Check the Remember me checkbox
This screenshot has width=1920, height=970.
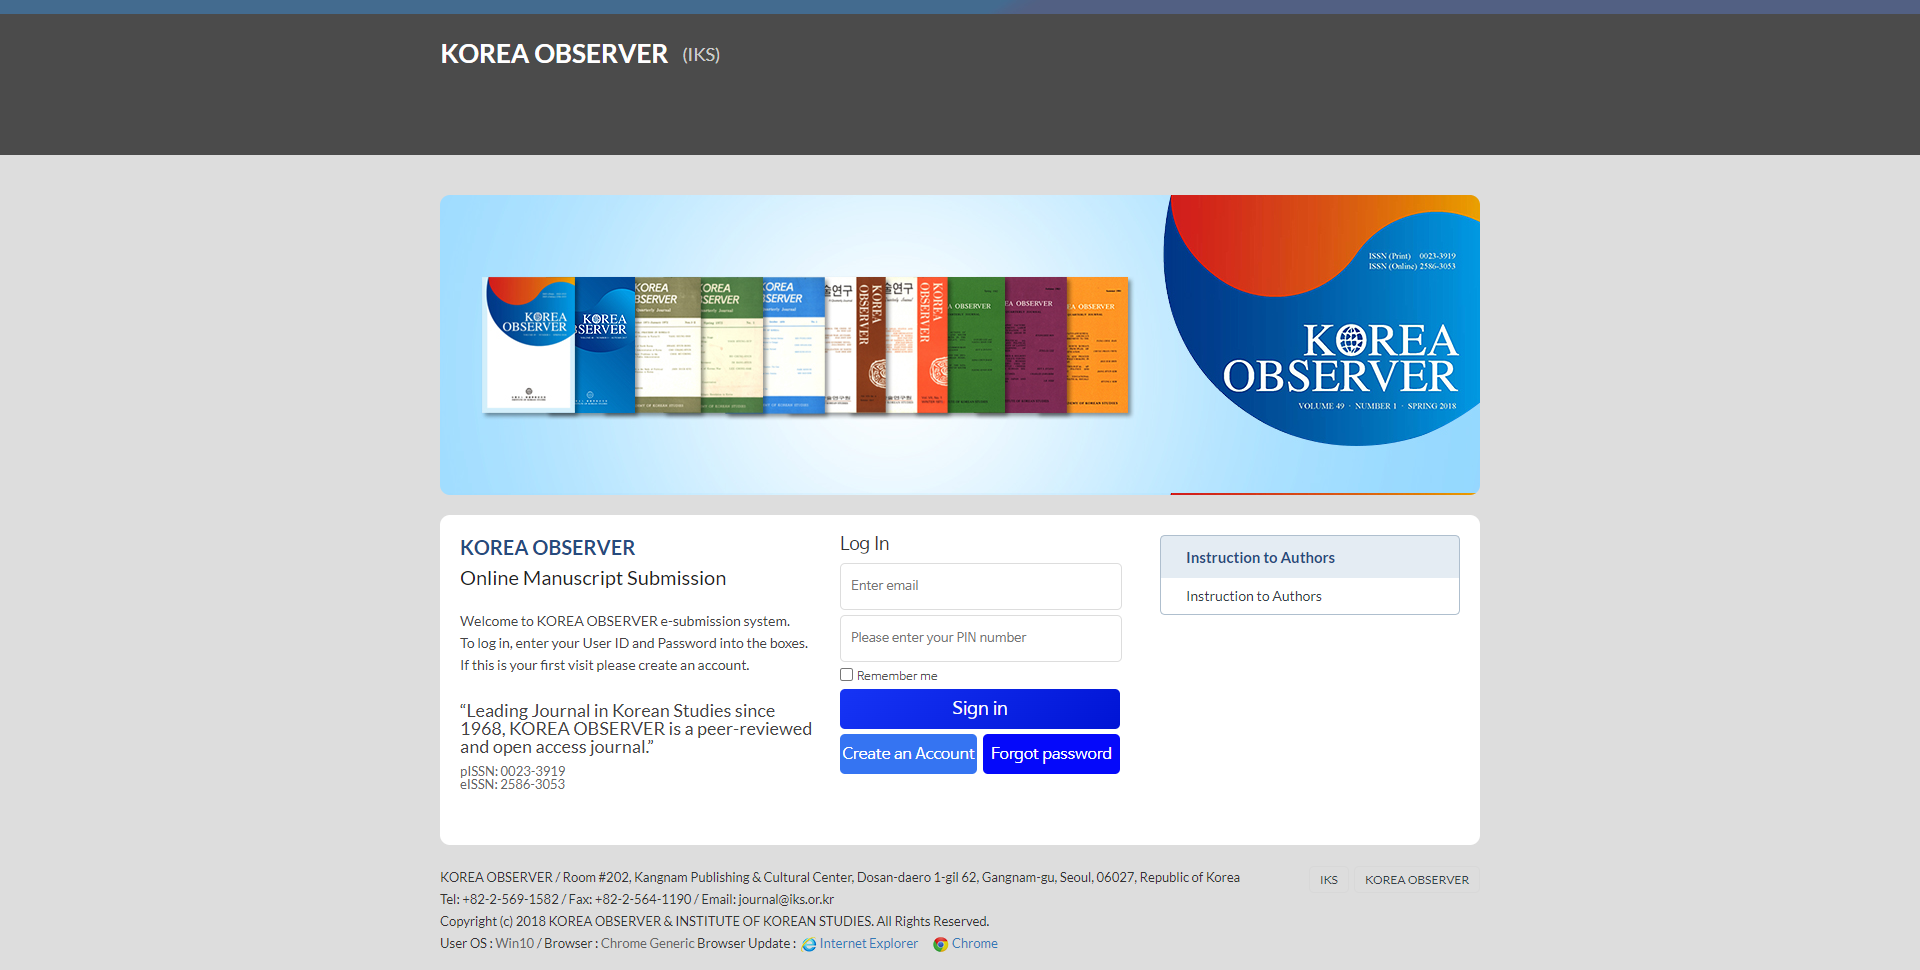pos(846,674)
